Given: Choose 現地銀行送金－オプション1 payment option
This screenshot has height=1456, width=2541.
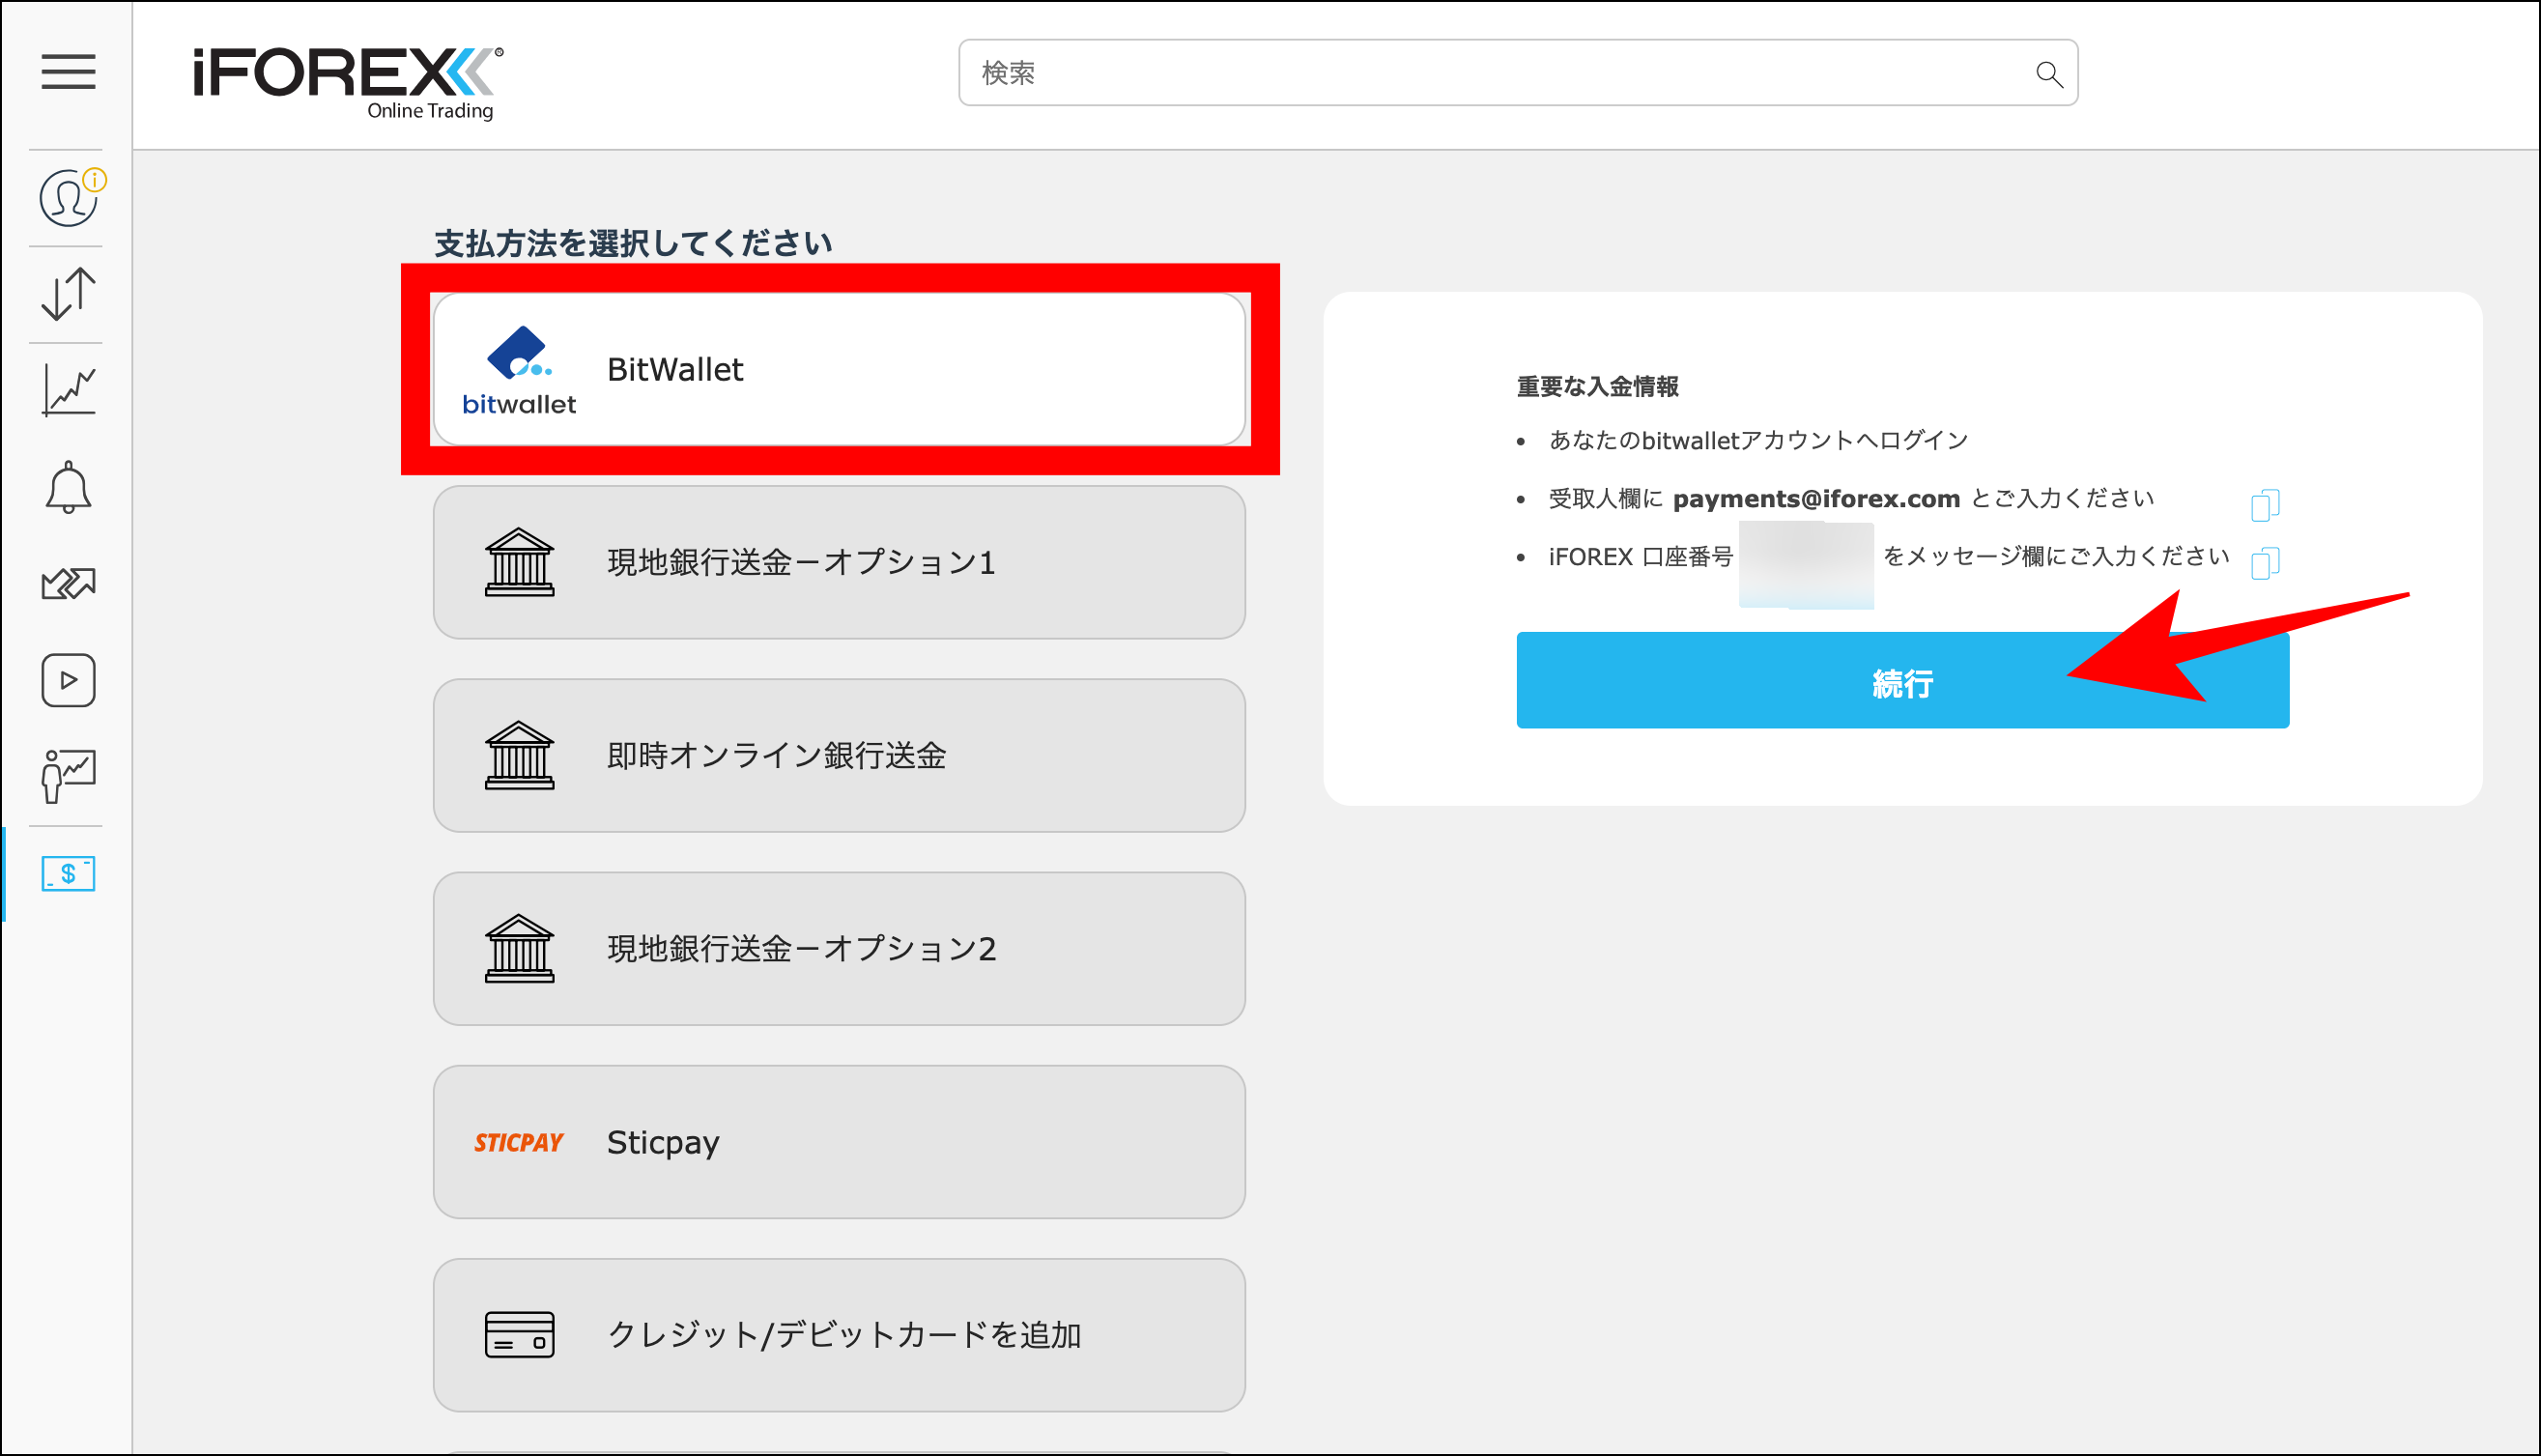Looking at the screenshot, I should [x=838, y=562].
